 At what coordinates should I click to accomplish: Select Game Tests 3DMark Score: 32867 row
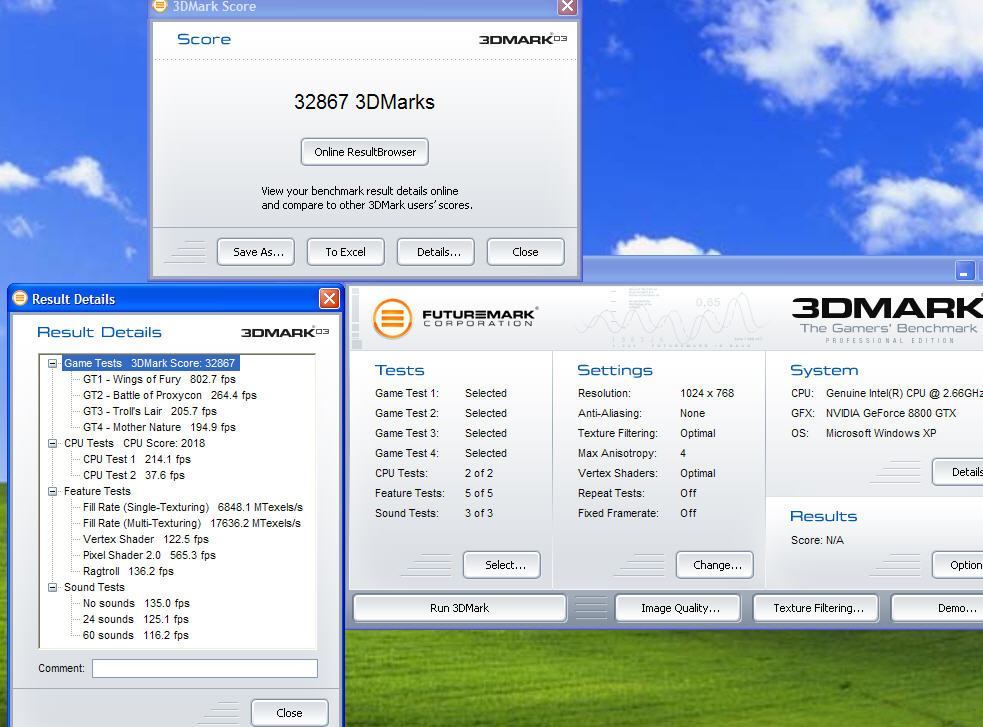(150, 363)
